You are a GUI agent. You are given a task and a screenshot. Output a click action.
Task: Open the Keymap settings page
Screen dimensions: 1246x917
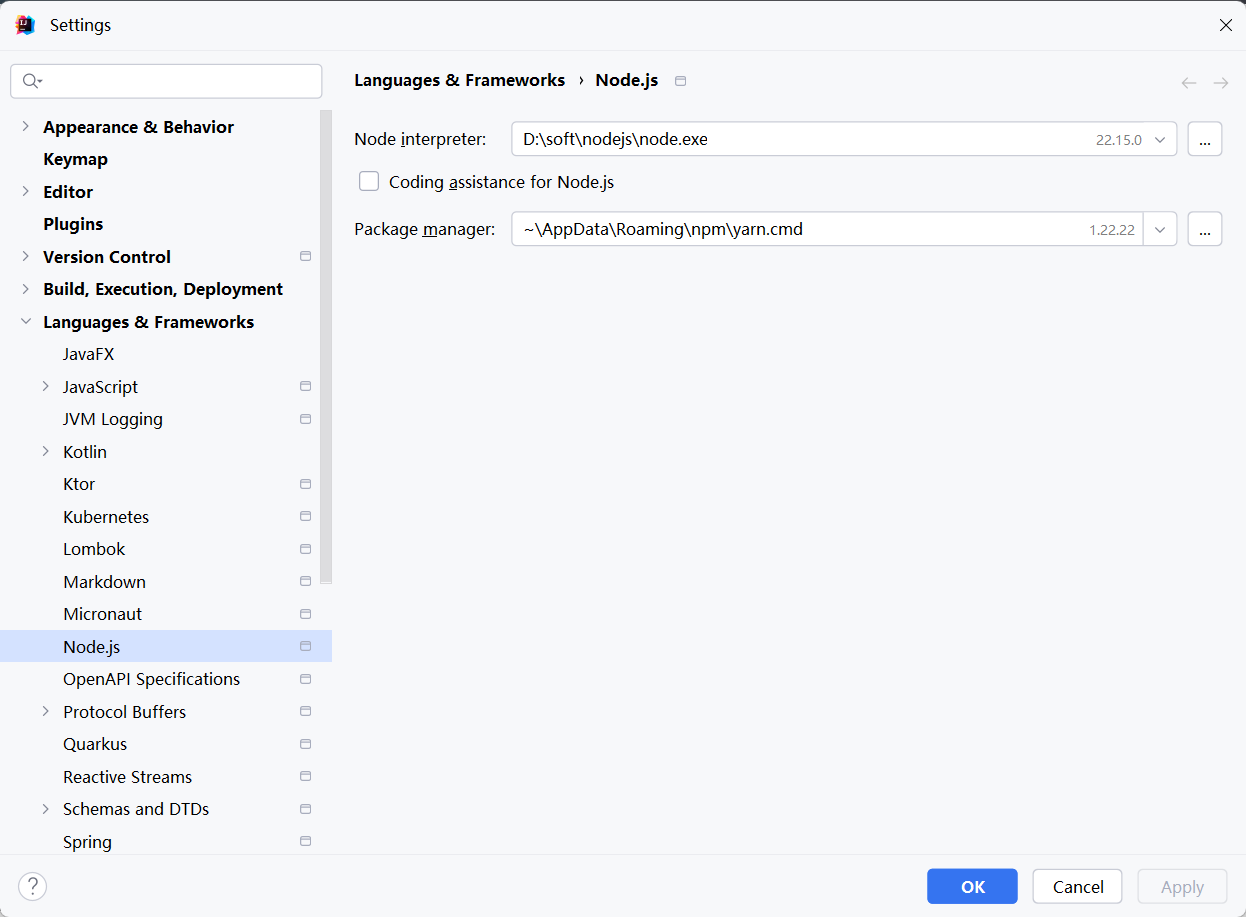pos(75,159)
